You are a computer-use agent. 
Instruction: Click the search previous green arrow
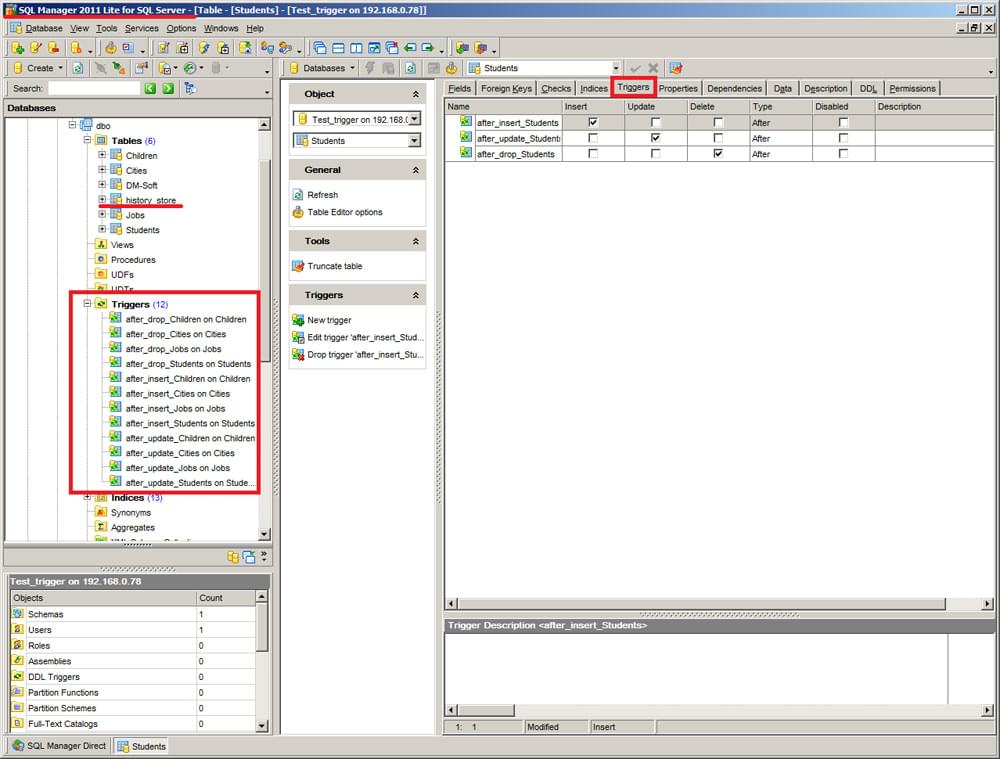150,88
